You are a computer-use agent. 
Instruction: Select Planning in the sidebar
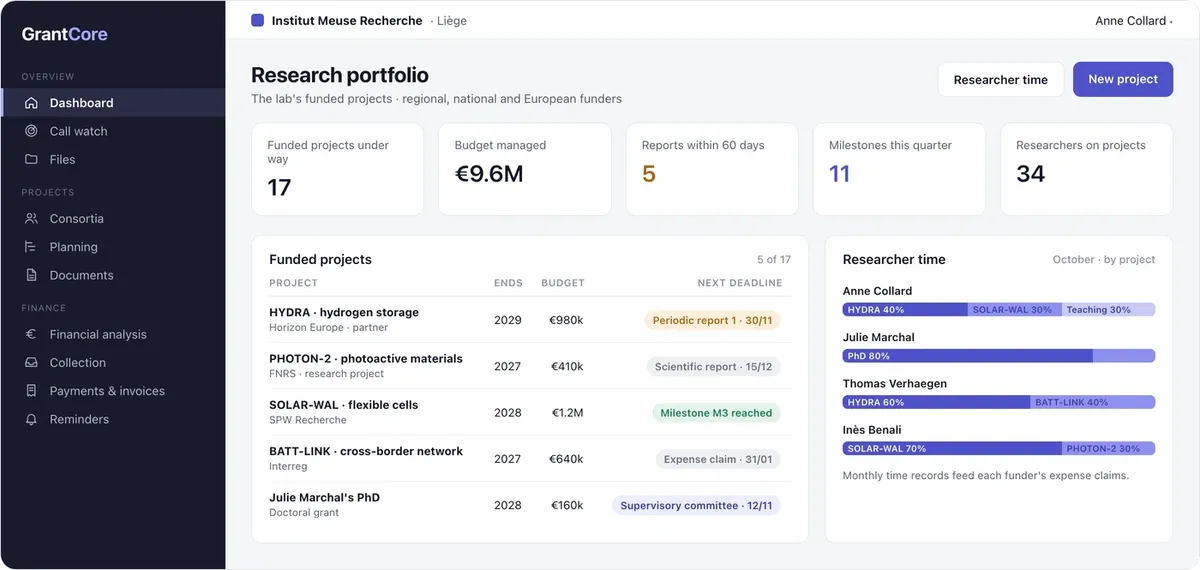(113, 247)
